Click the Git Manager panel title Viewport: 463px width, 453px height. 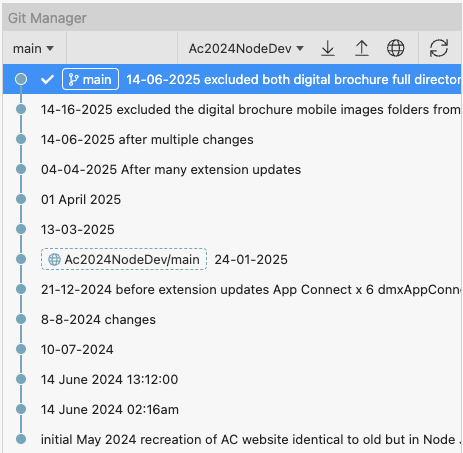click(47, 18)
